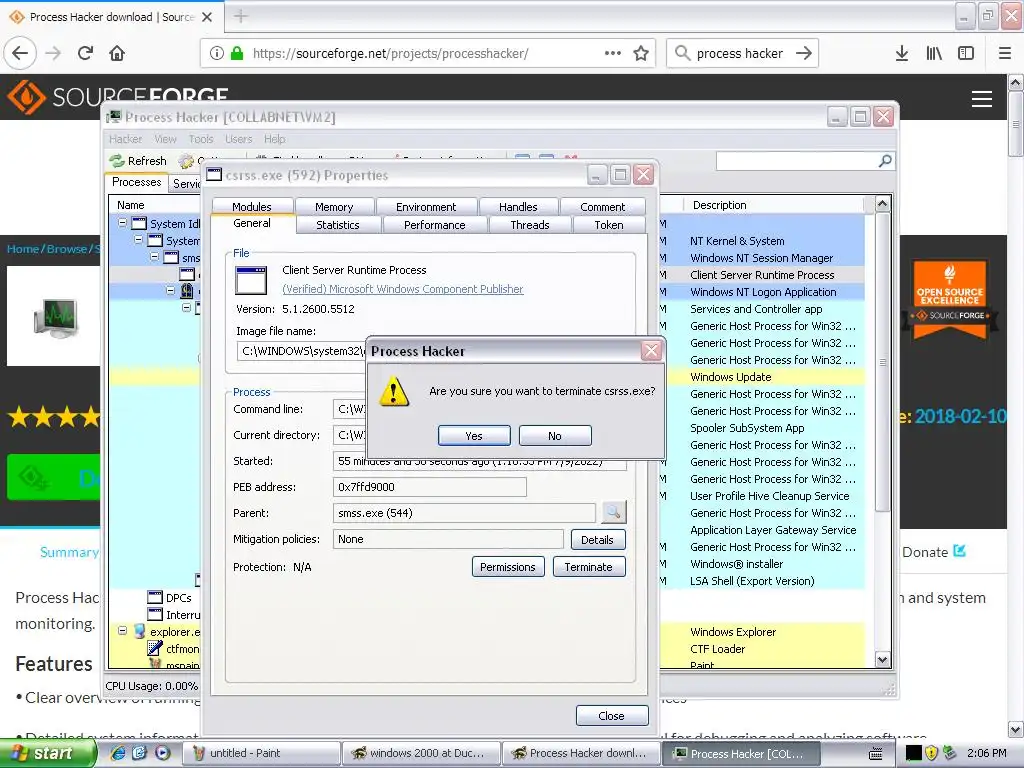This screenshot has width=1024, height=768.
Task: Open the browser hamburger menu
Action: point(1005,53)
